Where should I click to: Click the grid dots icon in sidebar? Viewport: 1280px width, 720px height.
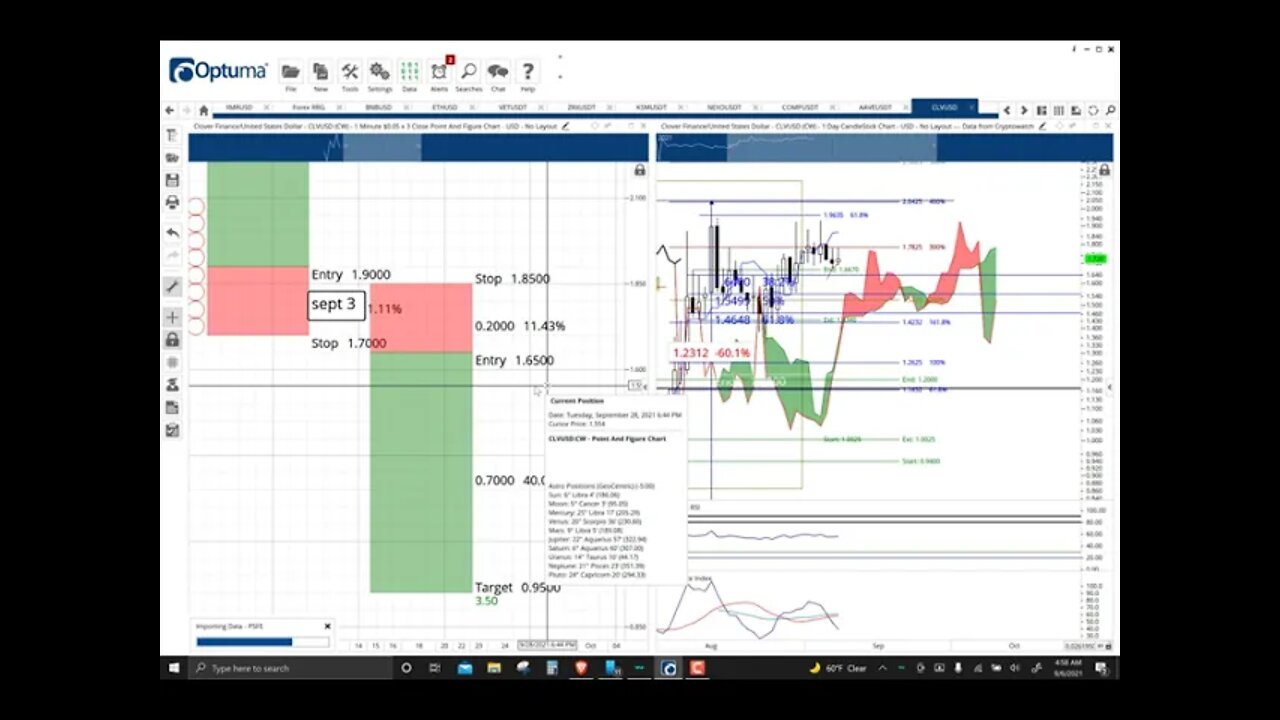coord(172,362)
